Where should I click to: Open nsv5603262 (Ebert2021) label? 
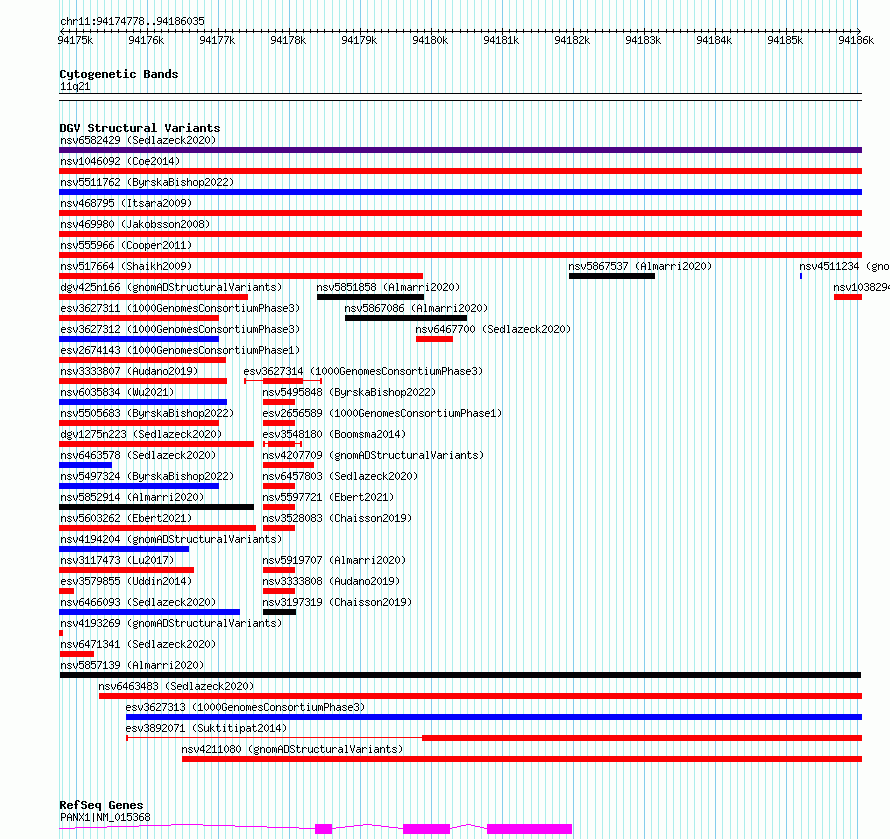click(x=126, y=518)
